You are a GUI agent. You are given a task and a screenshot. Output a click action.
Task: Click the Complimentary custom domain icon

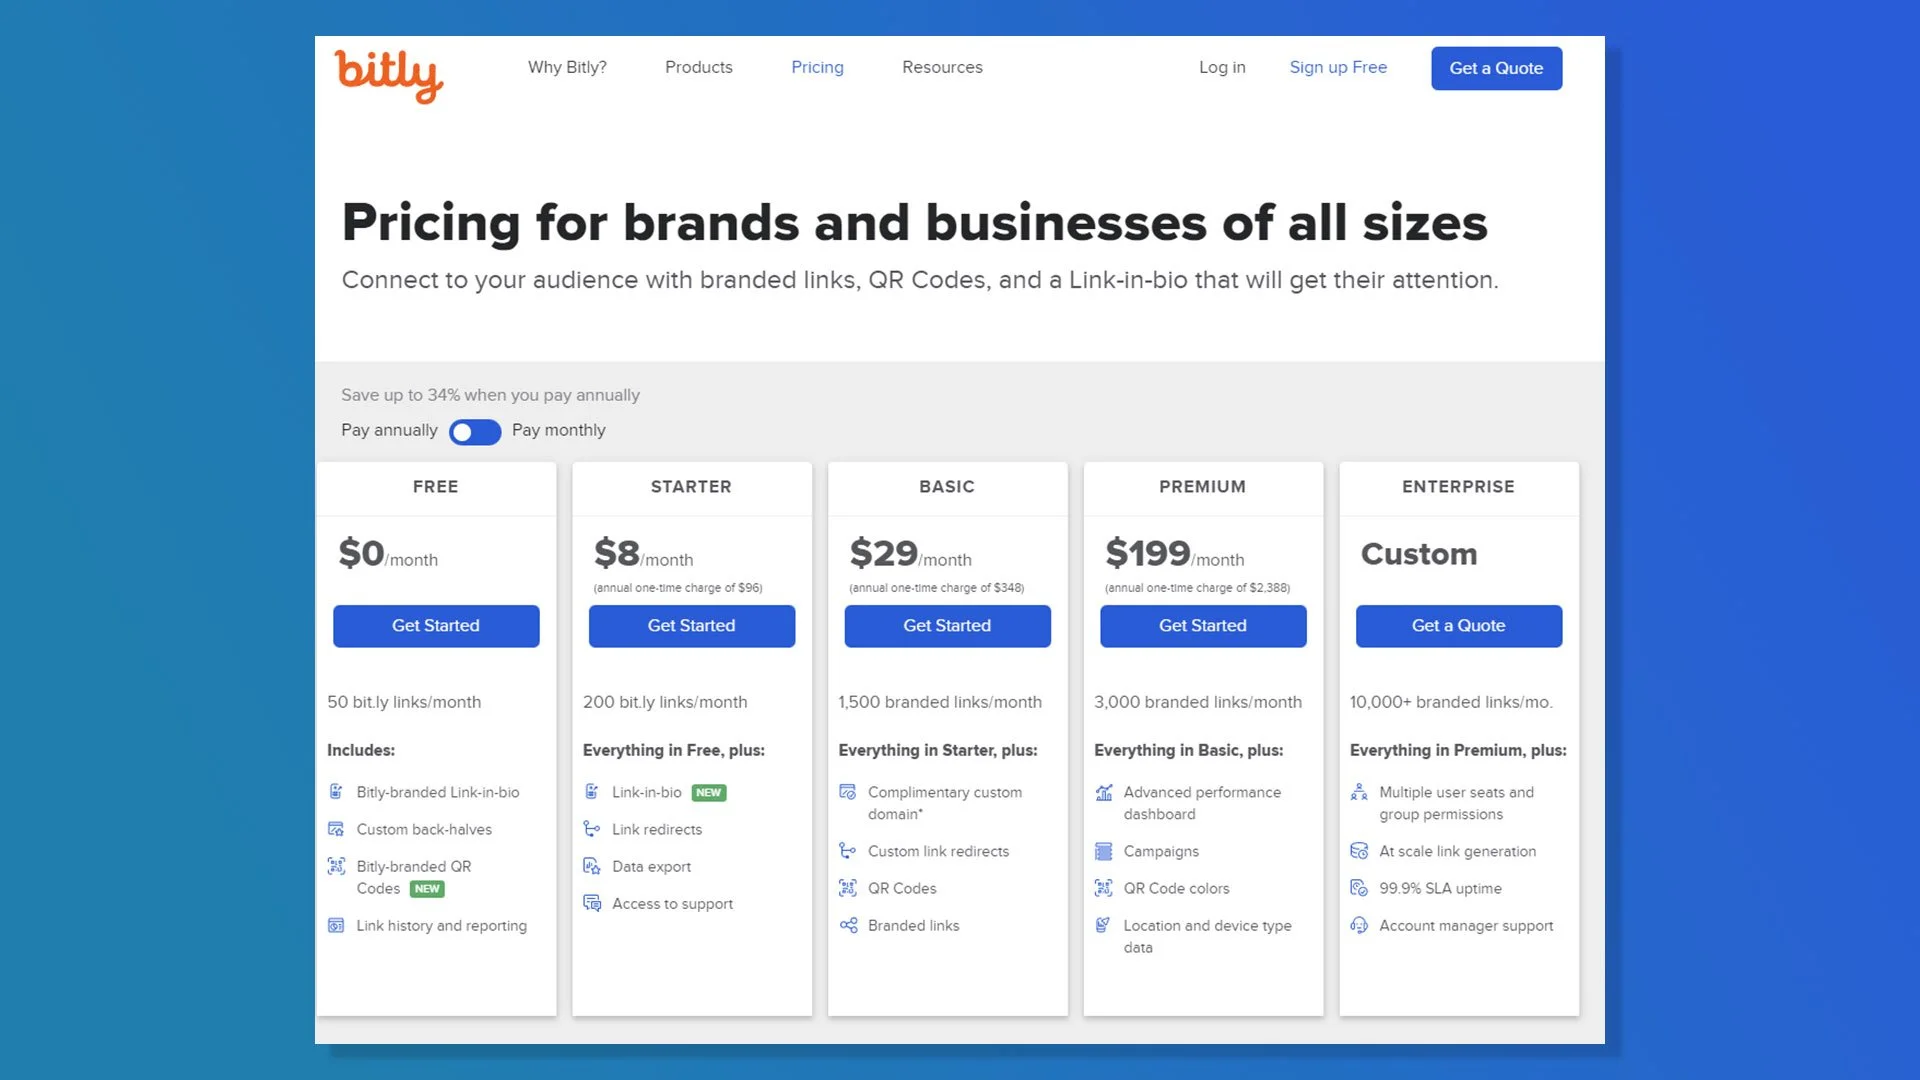848,792
